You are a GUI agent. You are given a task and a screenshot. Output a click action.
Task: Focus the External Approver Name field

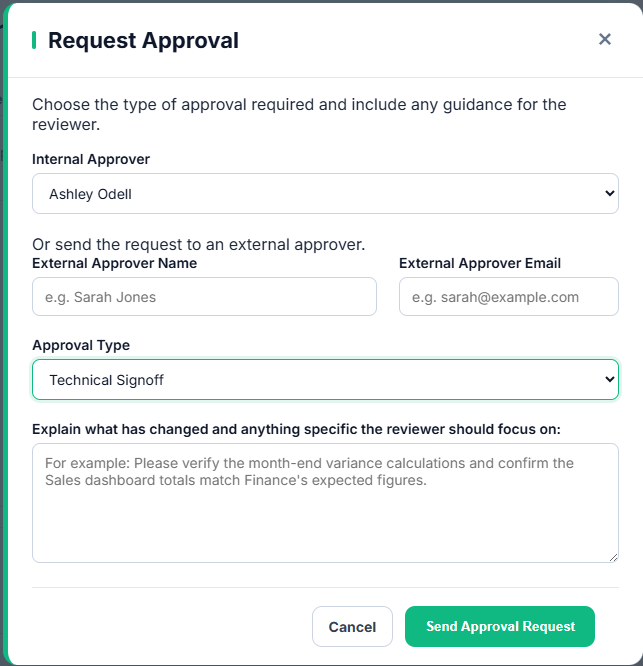pyautogui.click(x=204, y=297)
